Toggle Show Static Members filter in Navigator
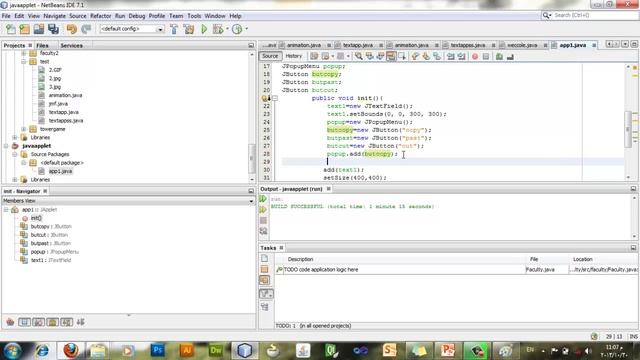640x360 pixels. [38, 322]
